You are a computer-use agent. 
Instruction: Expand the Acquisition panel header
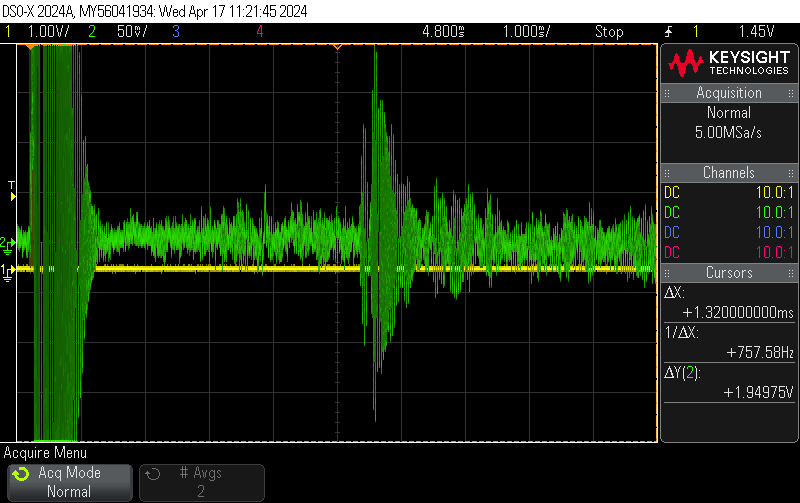[x=728, y=93]
